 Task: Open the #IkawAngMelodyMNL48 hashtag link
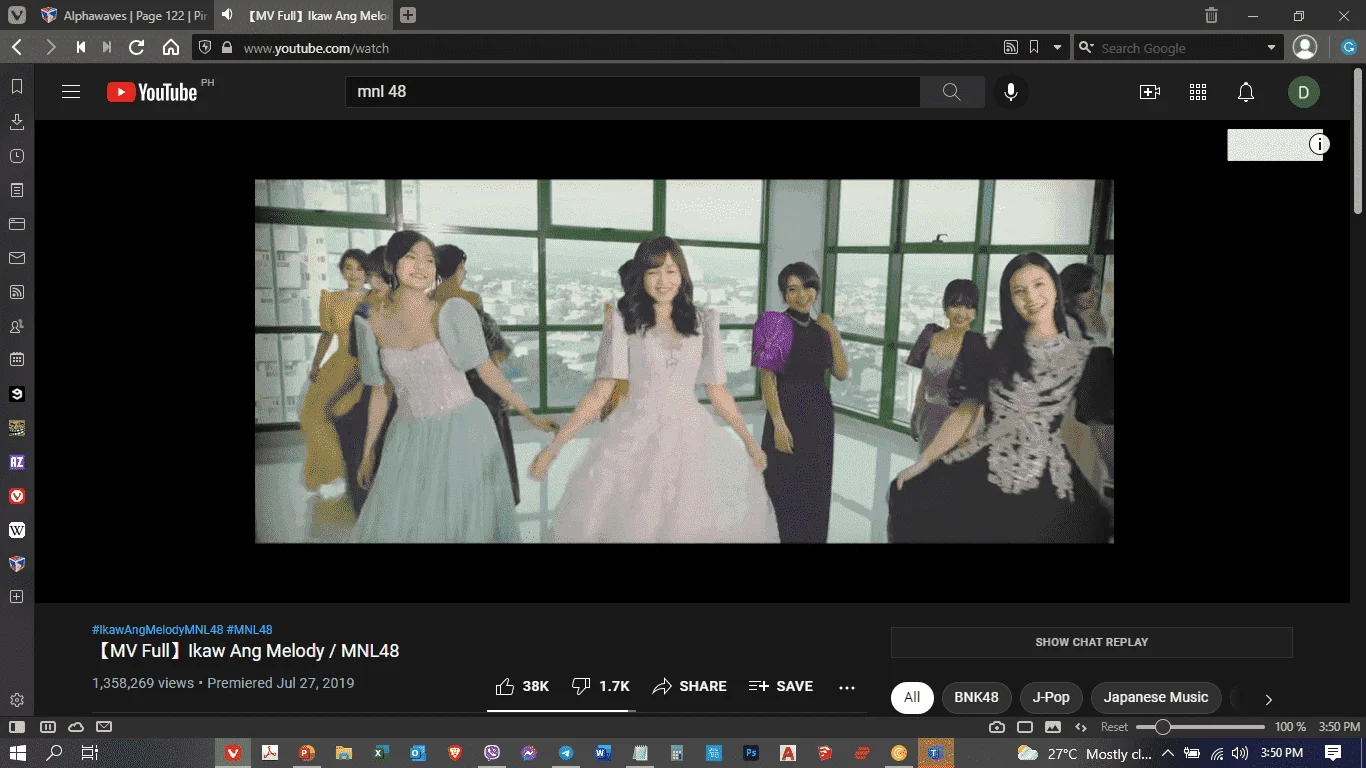157,630
